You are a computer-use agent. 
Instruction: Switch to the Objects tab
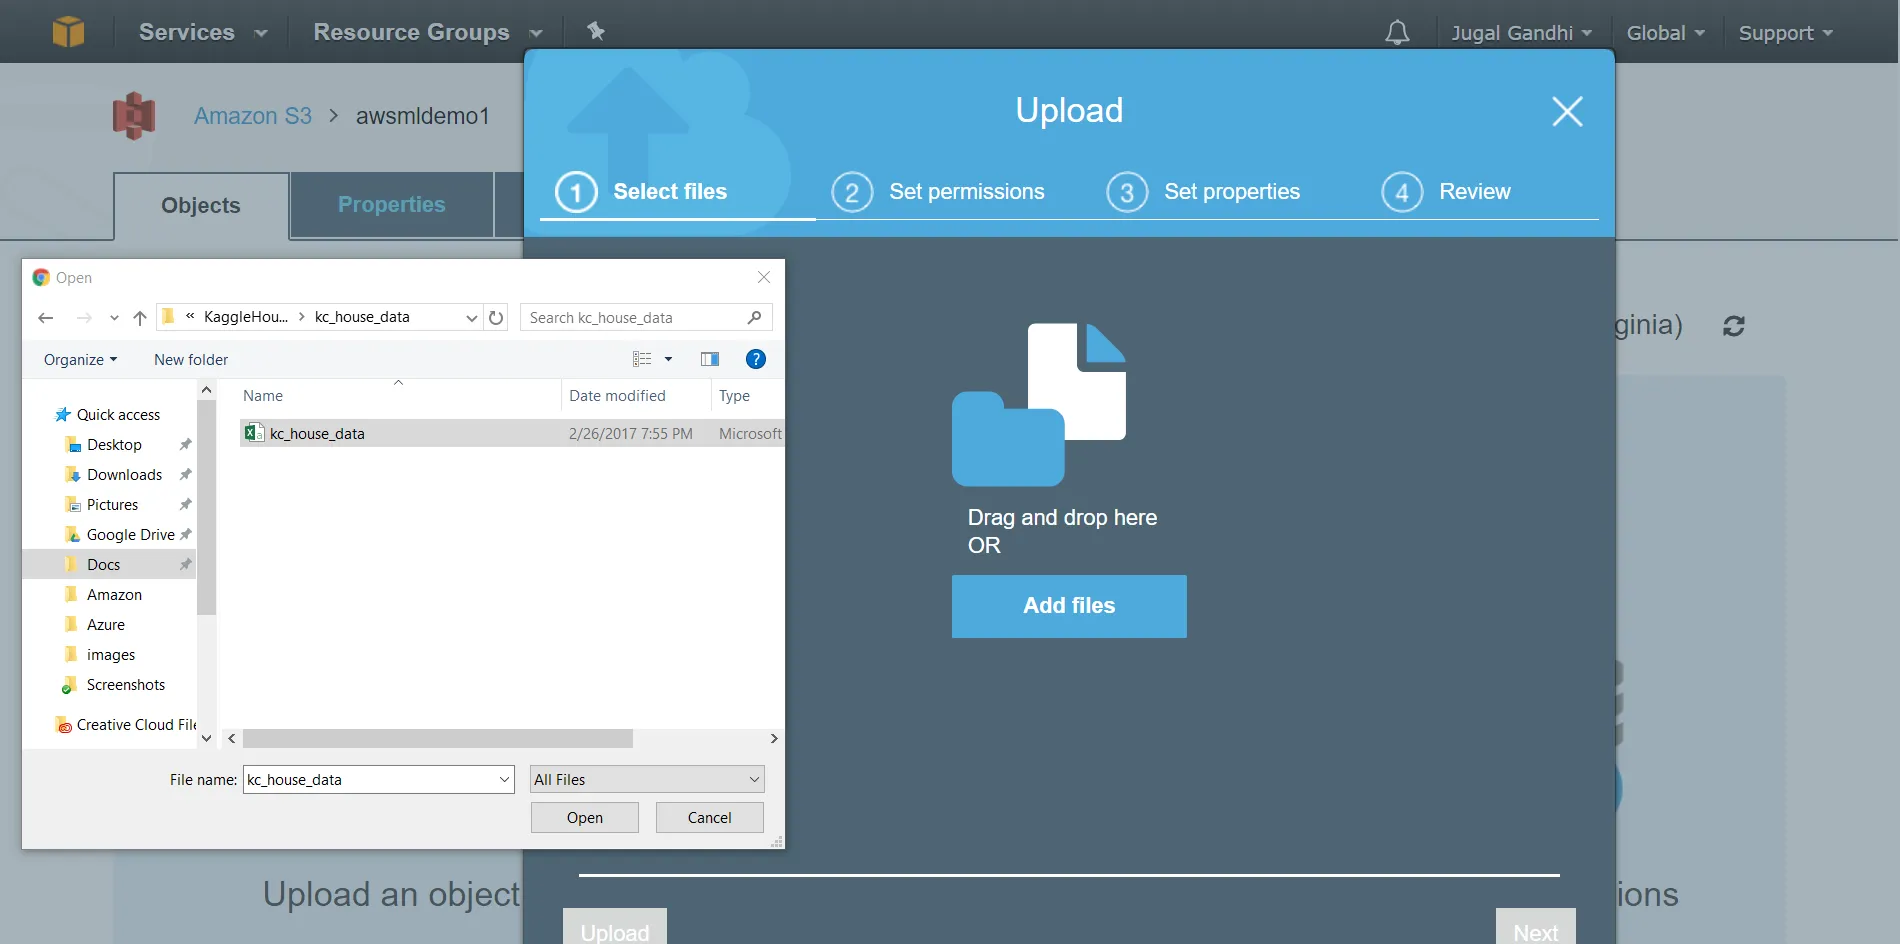pyautogui.click(x=201, y=206)
